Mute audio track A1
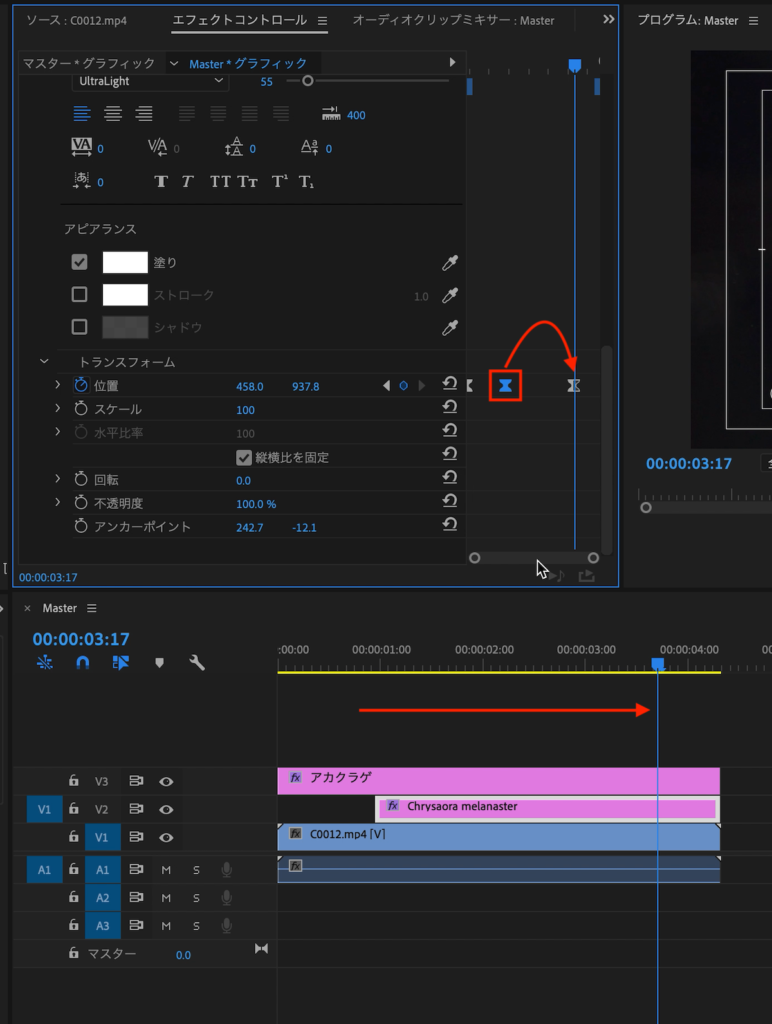This screenshot has height=1024, width=772. coord(166,870)
